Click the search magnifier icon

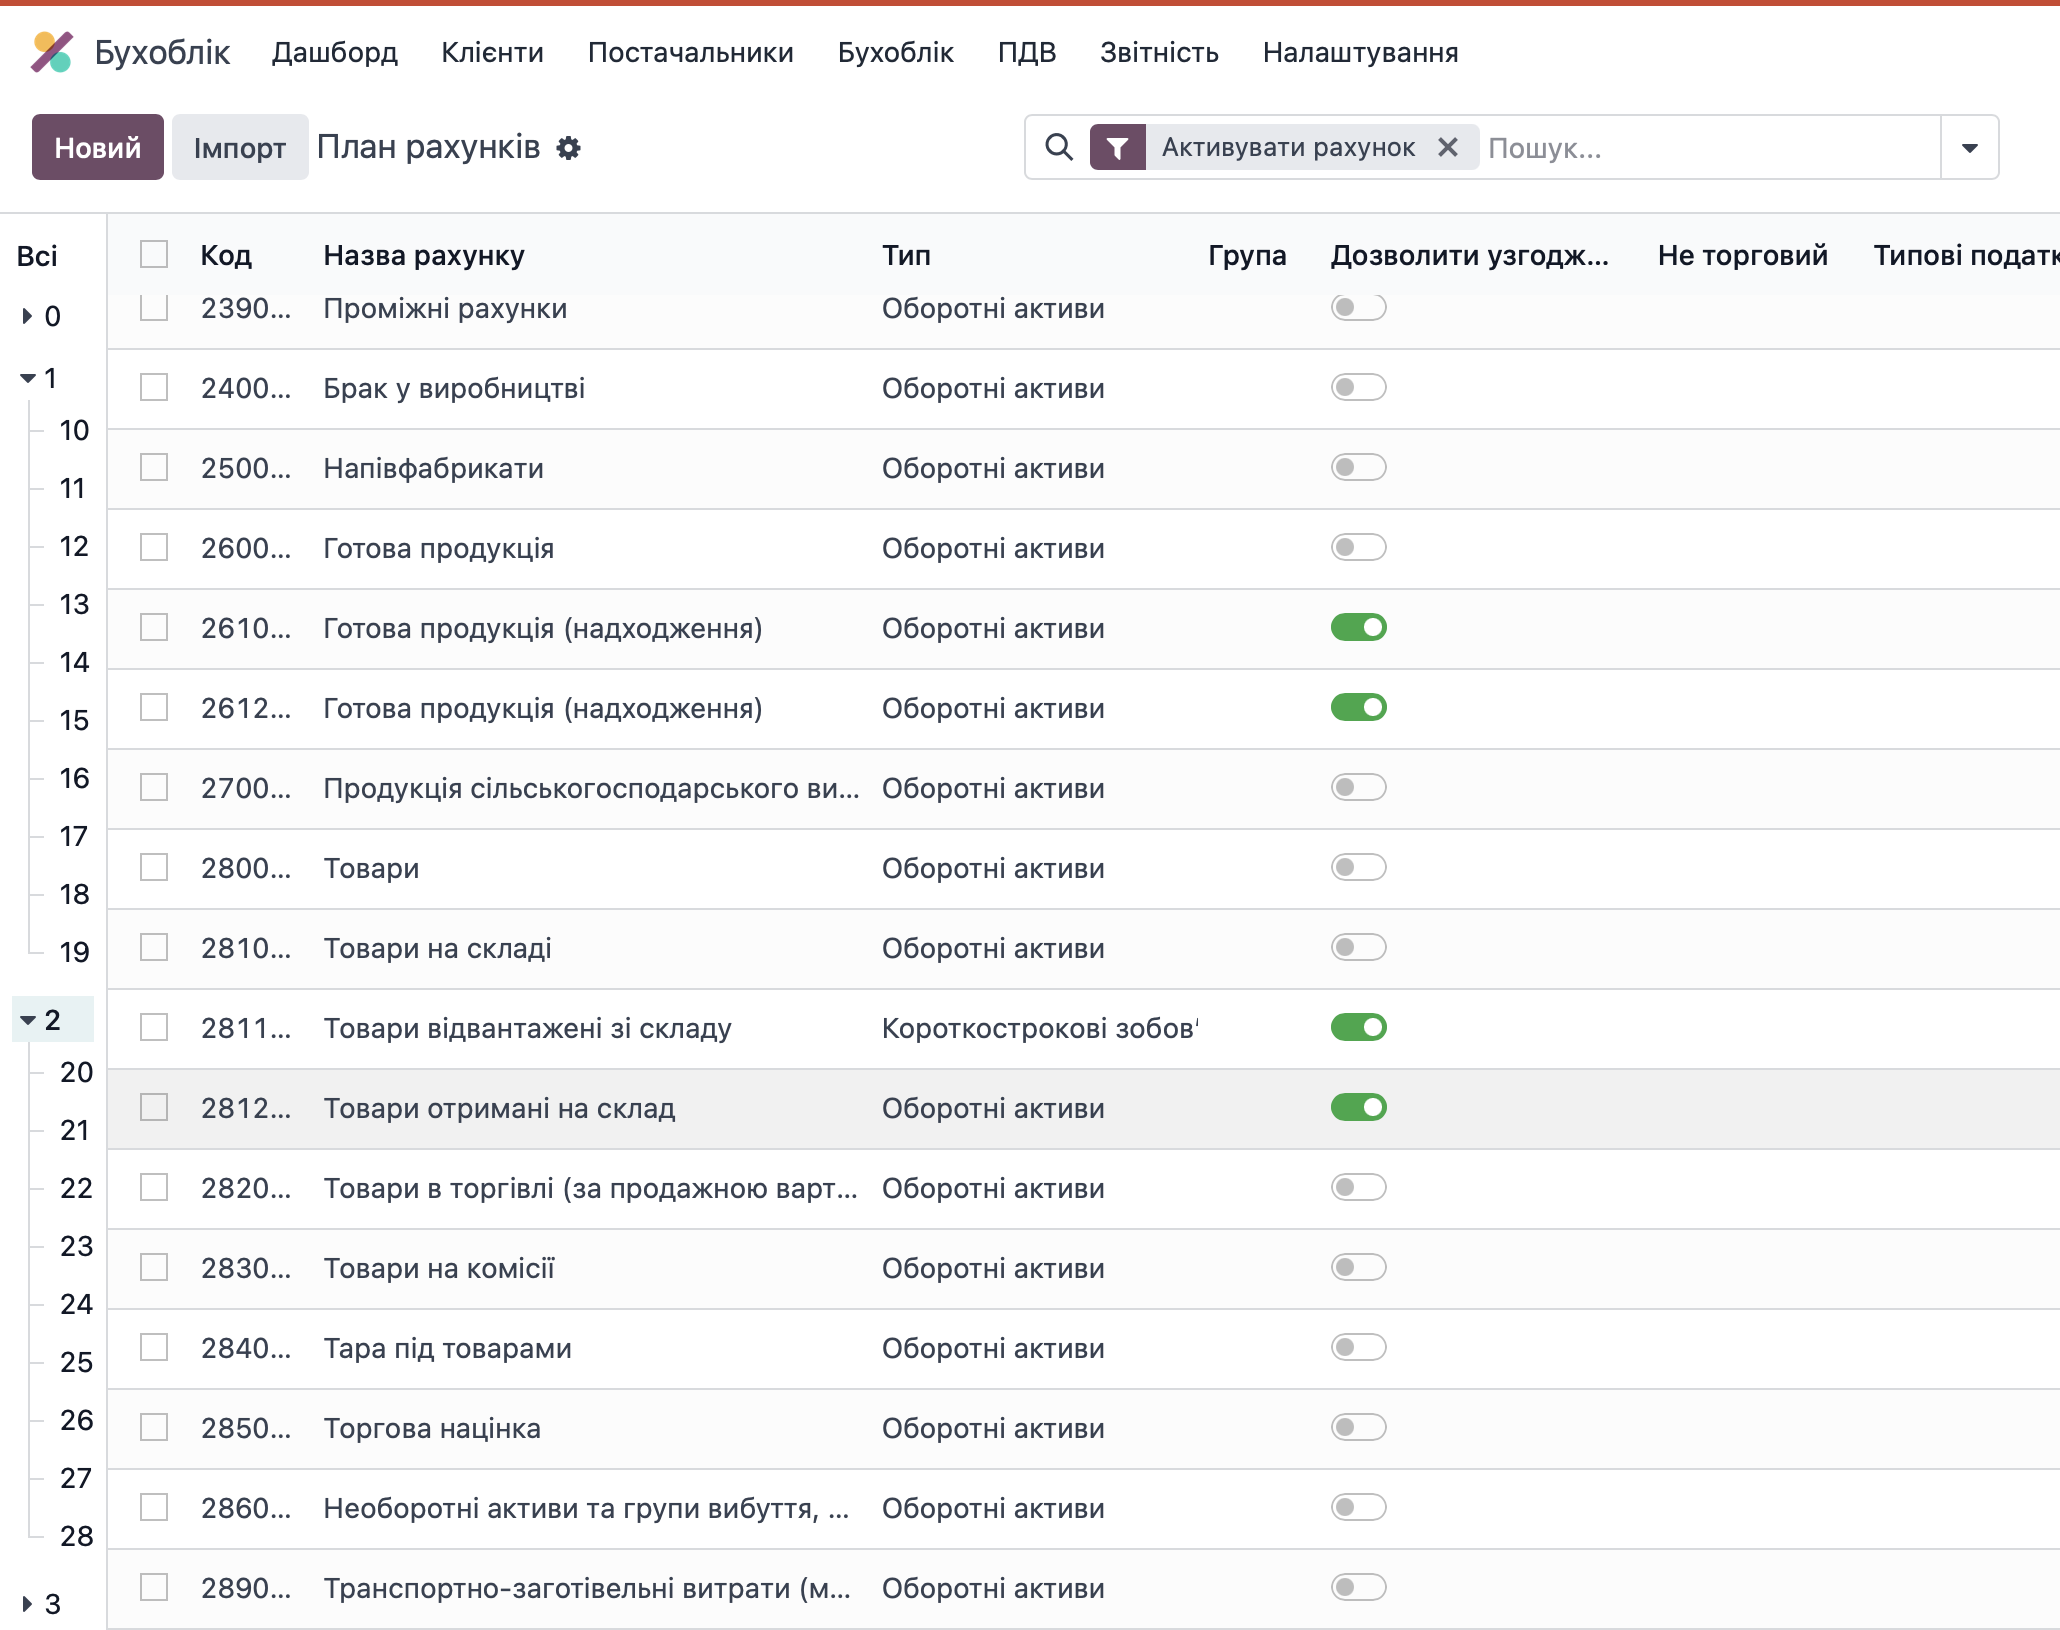point(1058,148)
